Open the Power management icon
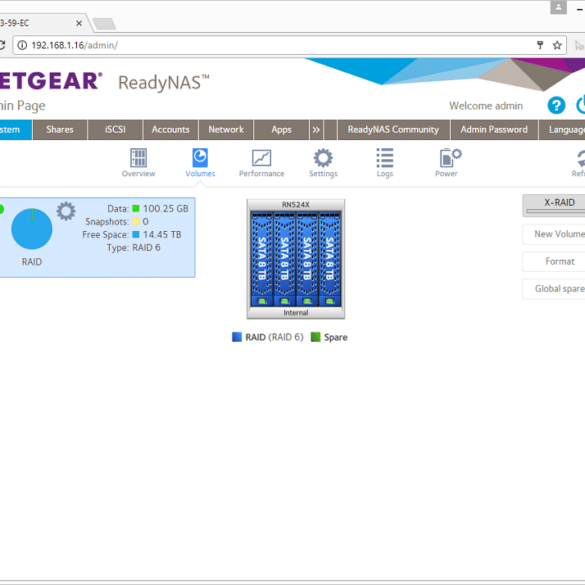 click(x=449, y=163)
